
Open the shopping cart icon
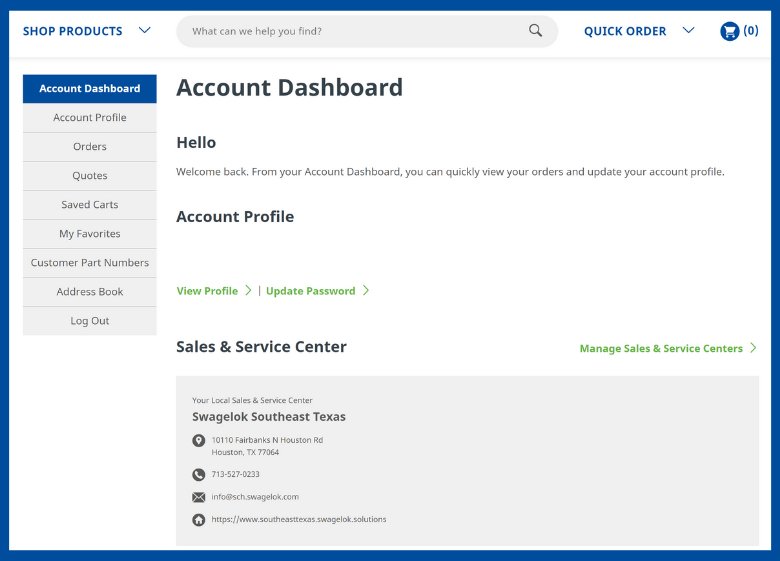(730, 31)
